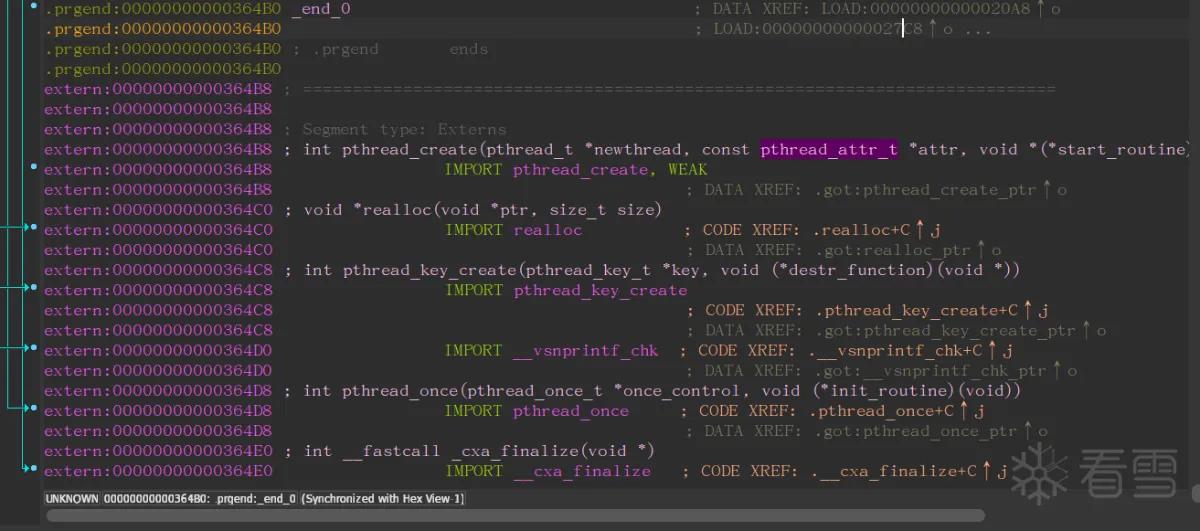
Task: Click the up arrow after LOAD:00000000000020A8
Action: pyautogui.click(x=1040, y=9)
